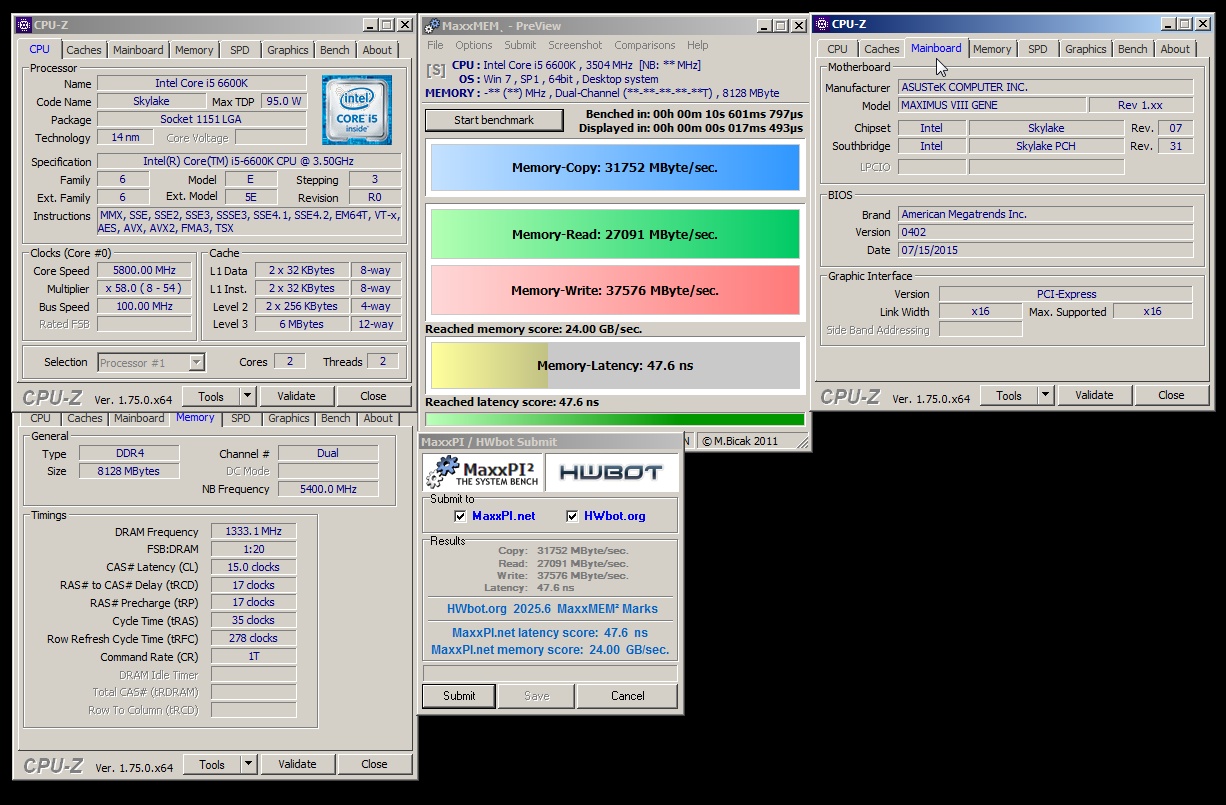Switch to Memory tab in right CPU-Z window
The width and height of the screenshot is (1226, 805).
[x=992, y=49]
